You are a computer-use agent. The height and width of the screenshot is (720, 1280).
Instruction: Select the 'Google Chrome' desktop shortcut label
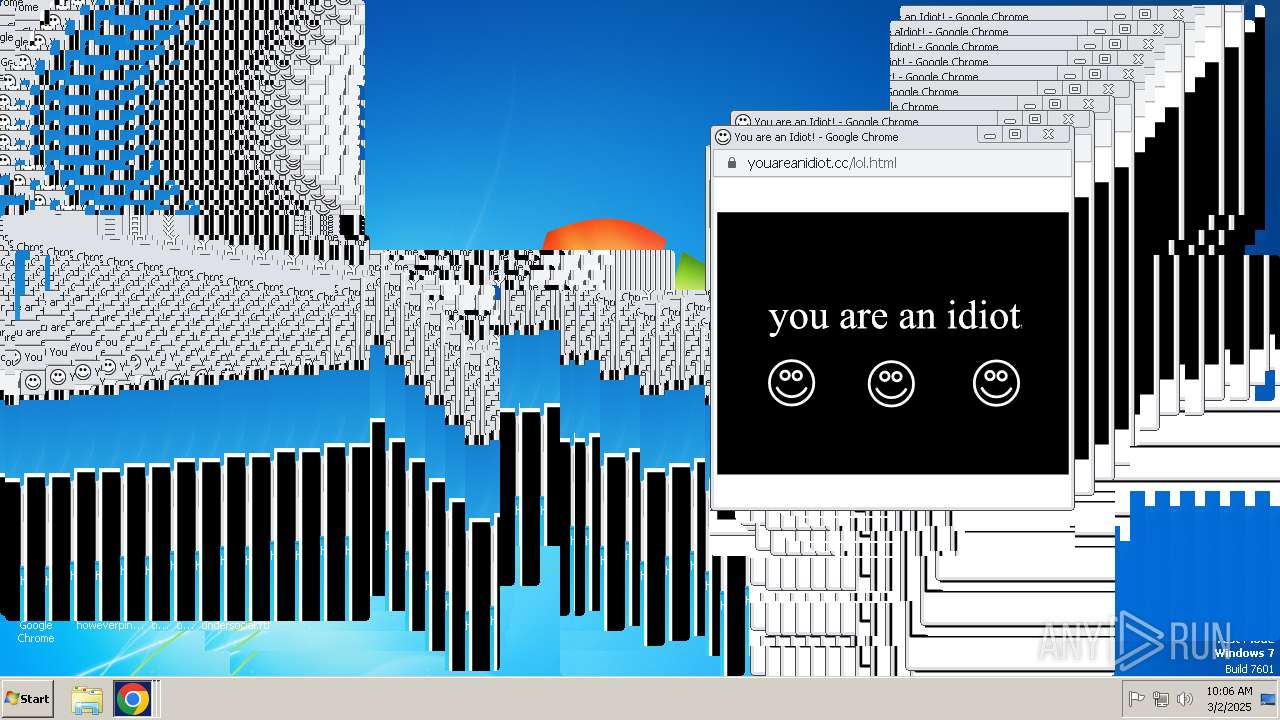[x=35, y=632]
